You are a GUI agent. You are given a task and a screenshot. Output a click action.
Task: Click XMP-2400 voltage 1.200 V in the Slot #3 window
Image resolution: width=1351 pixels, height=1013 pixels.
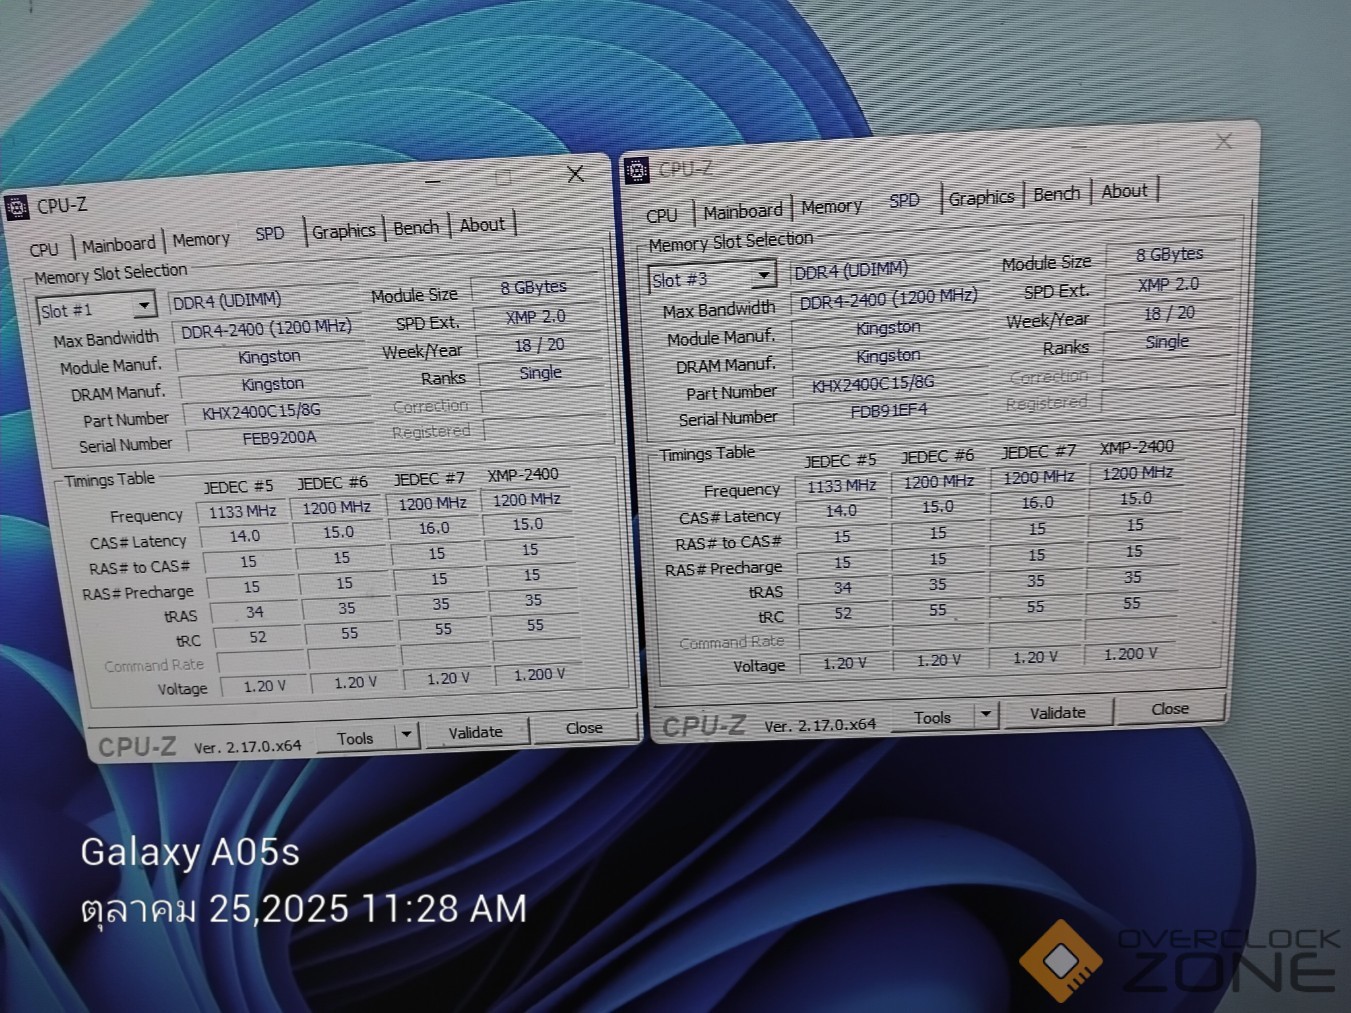click(1130, 654)
